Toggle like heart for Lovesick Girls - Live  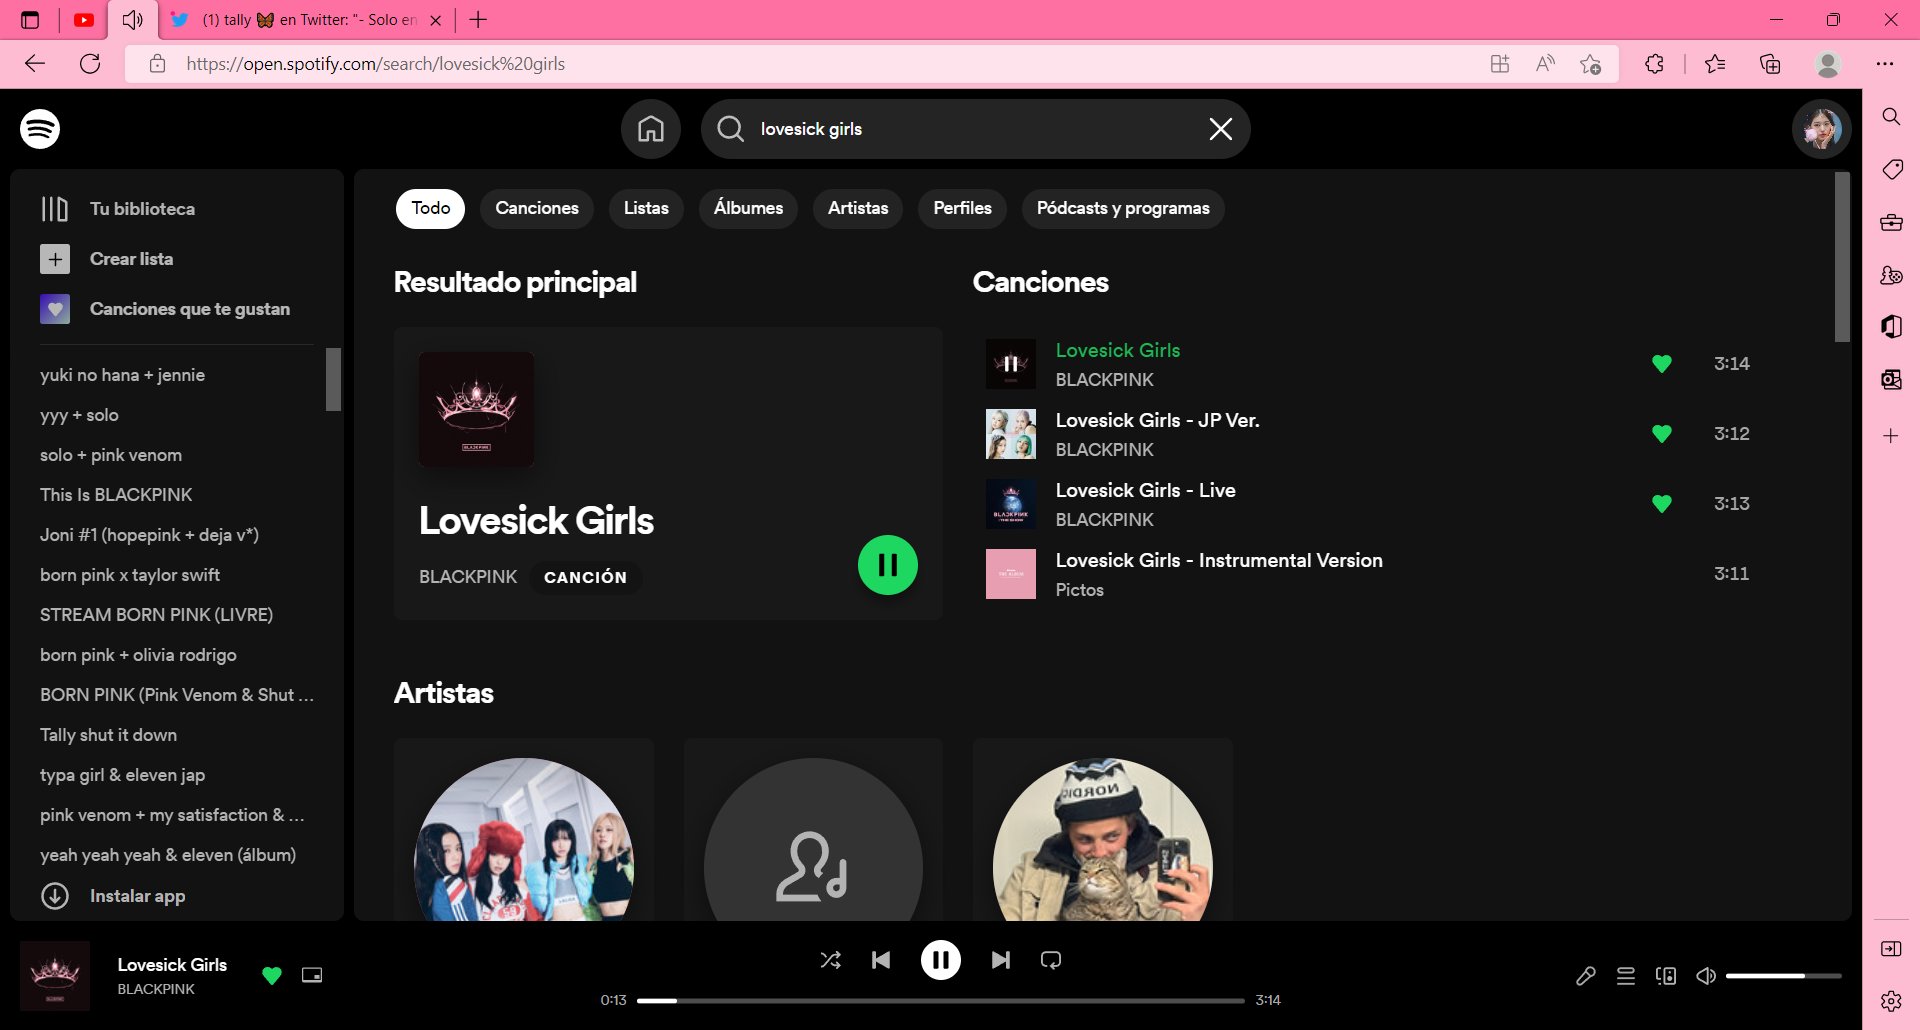(x=1662, y=504)
